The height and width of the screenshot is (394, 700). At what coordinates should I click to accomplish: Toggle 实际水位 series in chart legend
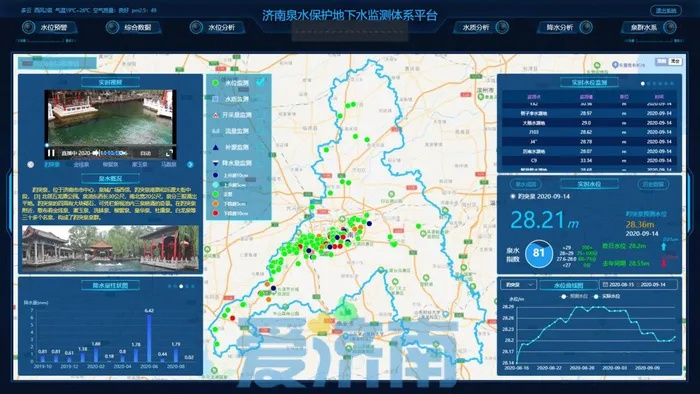pyautogui.click(x=607, y=296)
